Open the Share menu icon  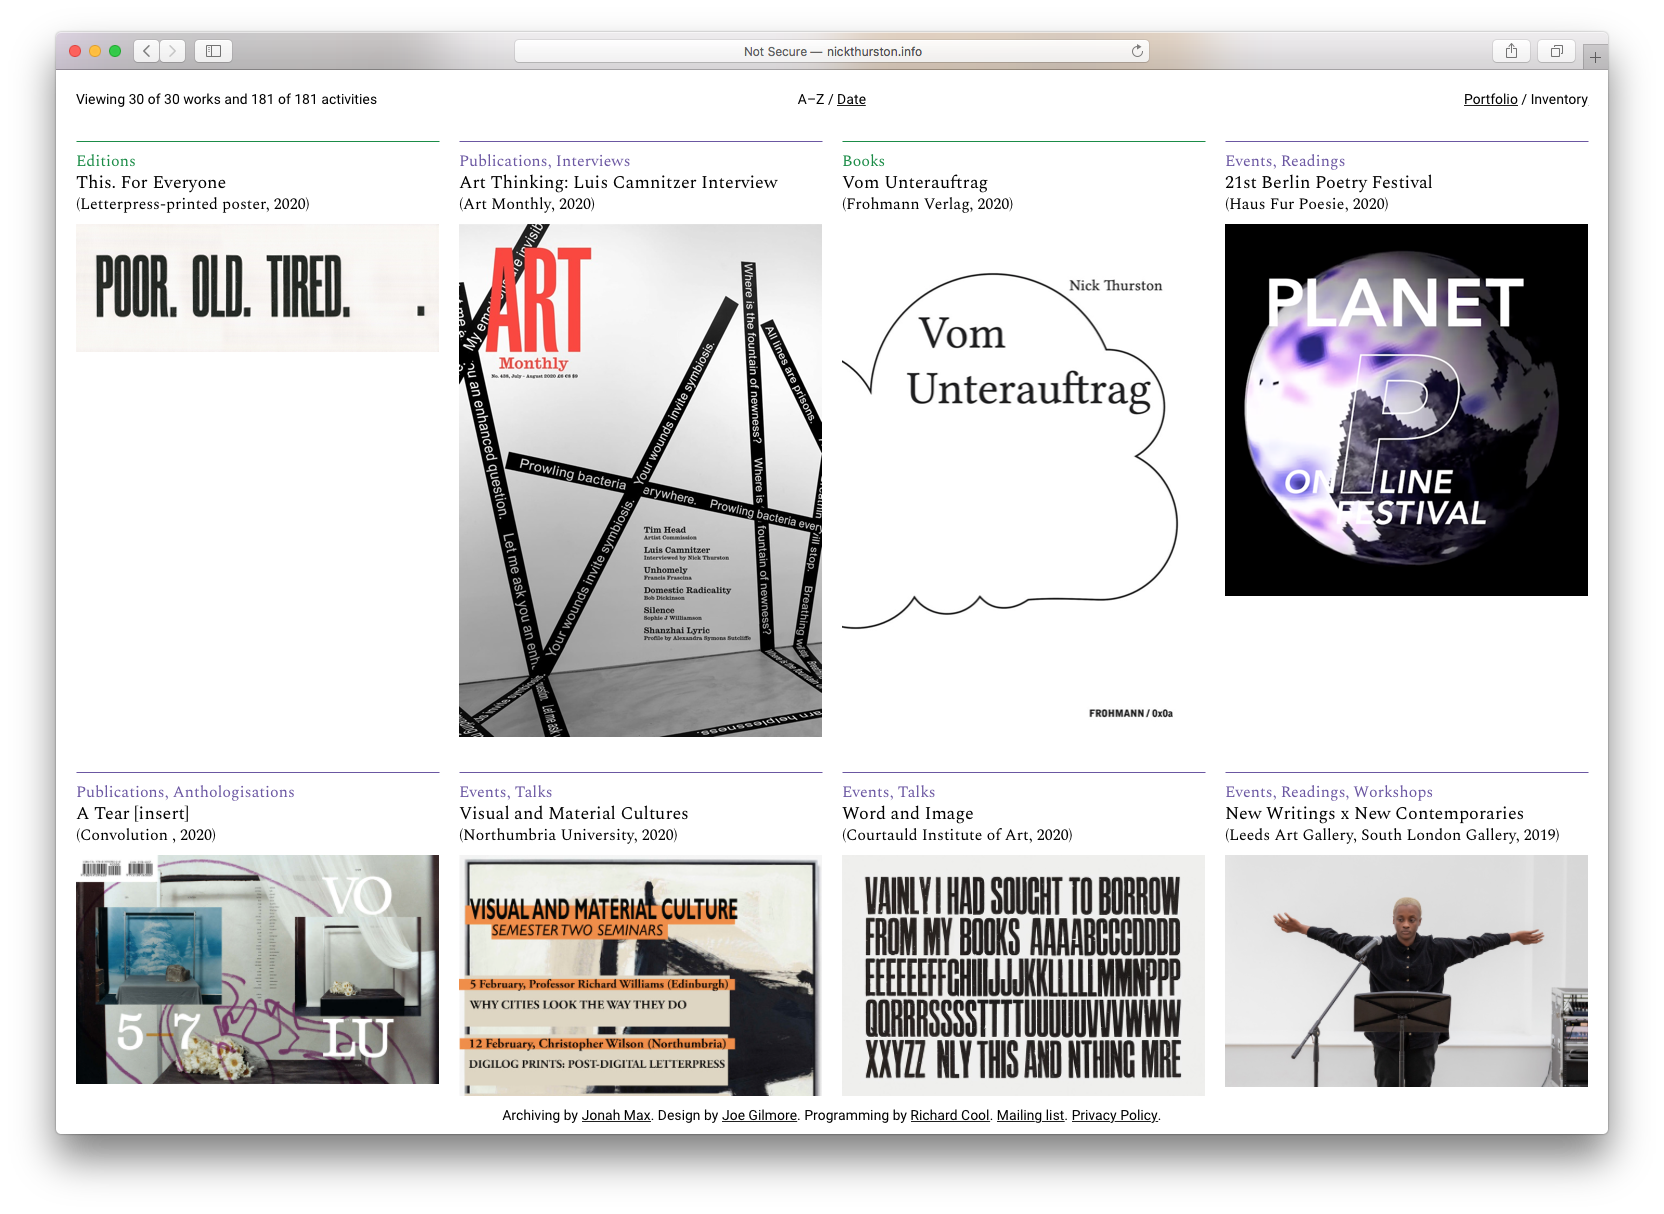1511,51
